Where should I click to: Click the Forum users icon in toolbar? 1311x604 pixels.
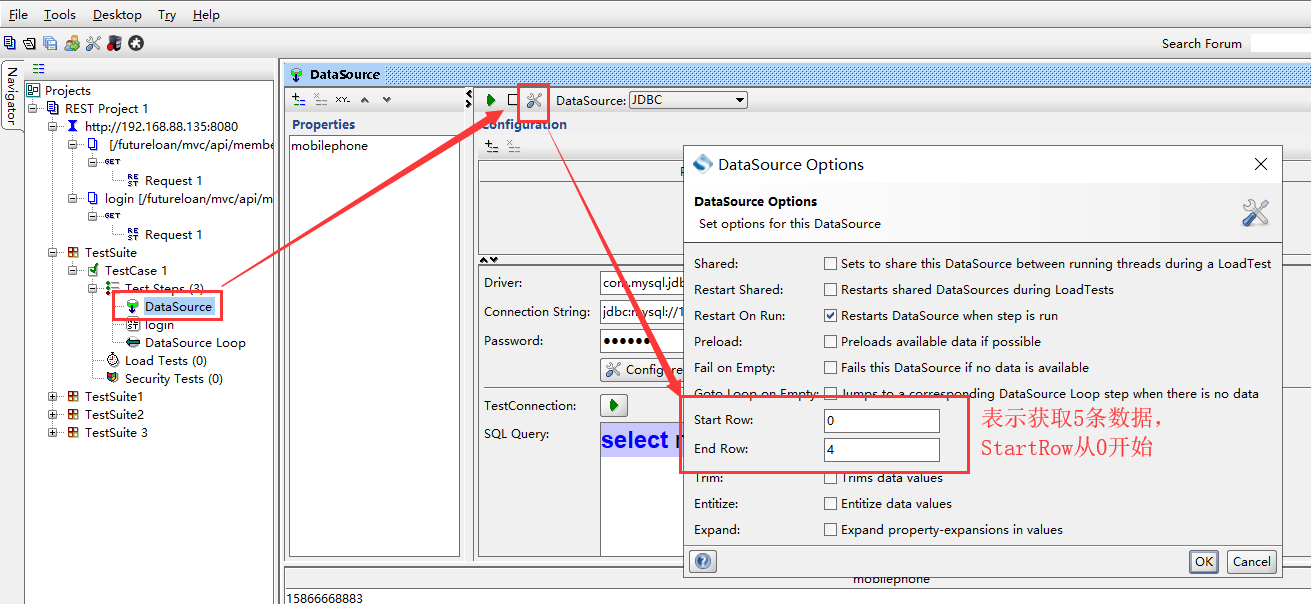(72, 43)
